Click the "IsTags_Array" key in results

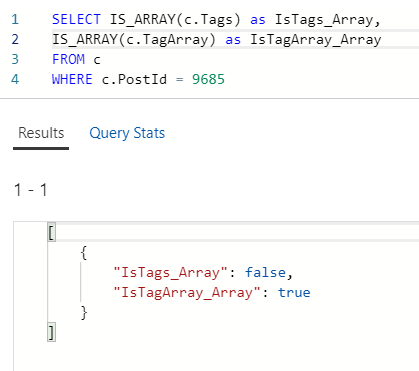point(171,273)
